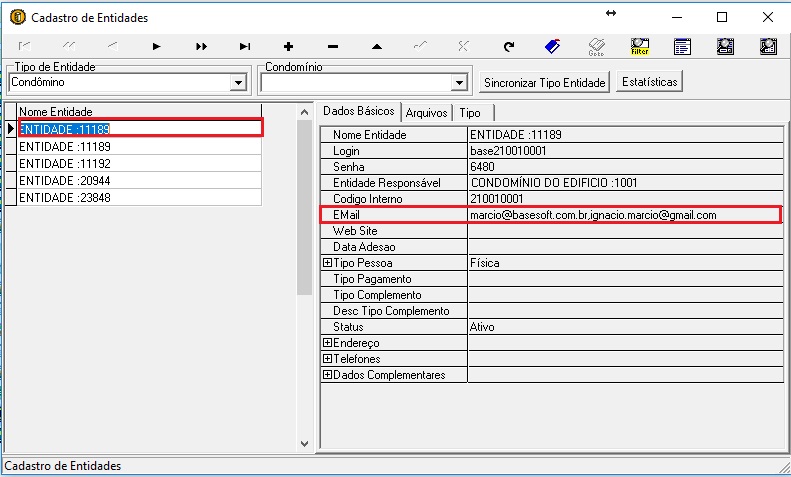This screenshot has width=791, height=477.
Task: Click the Estatísticas button
Action: [649, 82]
